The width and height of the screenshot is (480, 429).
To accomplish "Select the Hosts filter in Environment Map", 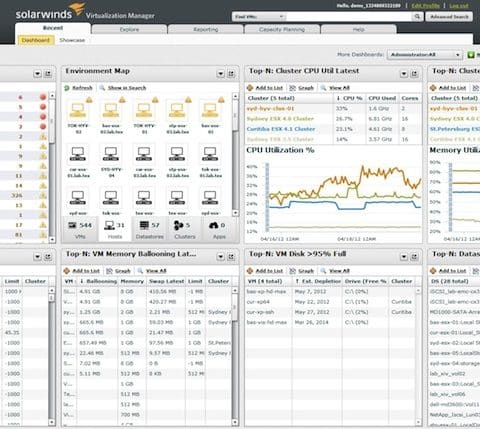I will tap(115, 229).
